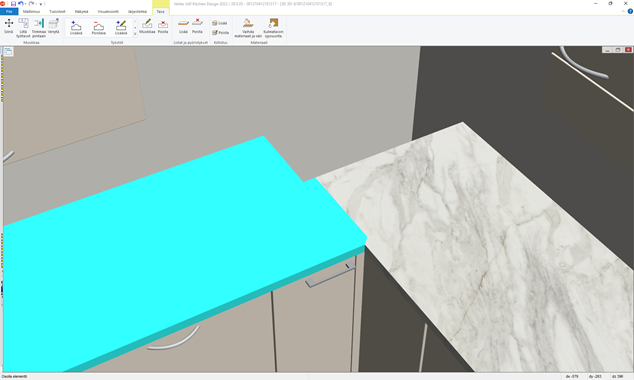
Task: Open Vaihda materiaali ja väri
Action: tap(248, 28)
